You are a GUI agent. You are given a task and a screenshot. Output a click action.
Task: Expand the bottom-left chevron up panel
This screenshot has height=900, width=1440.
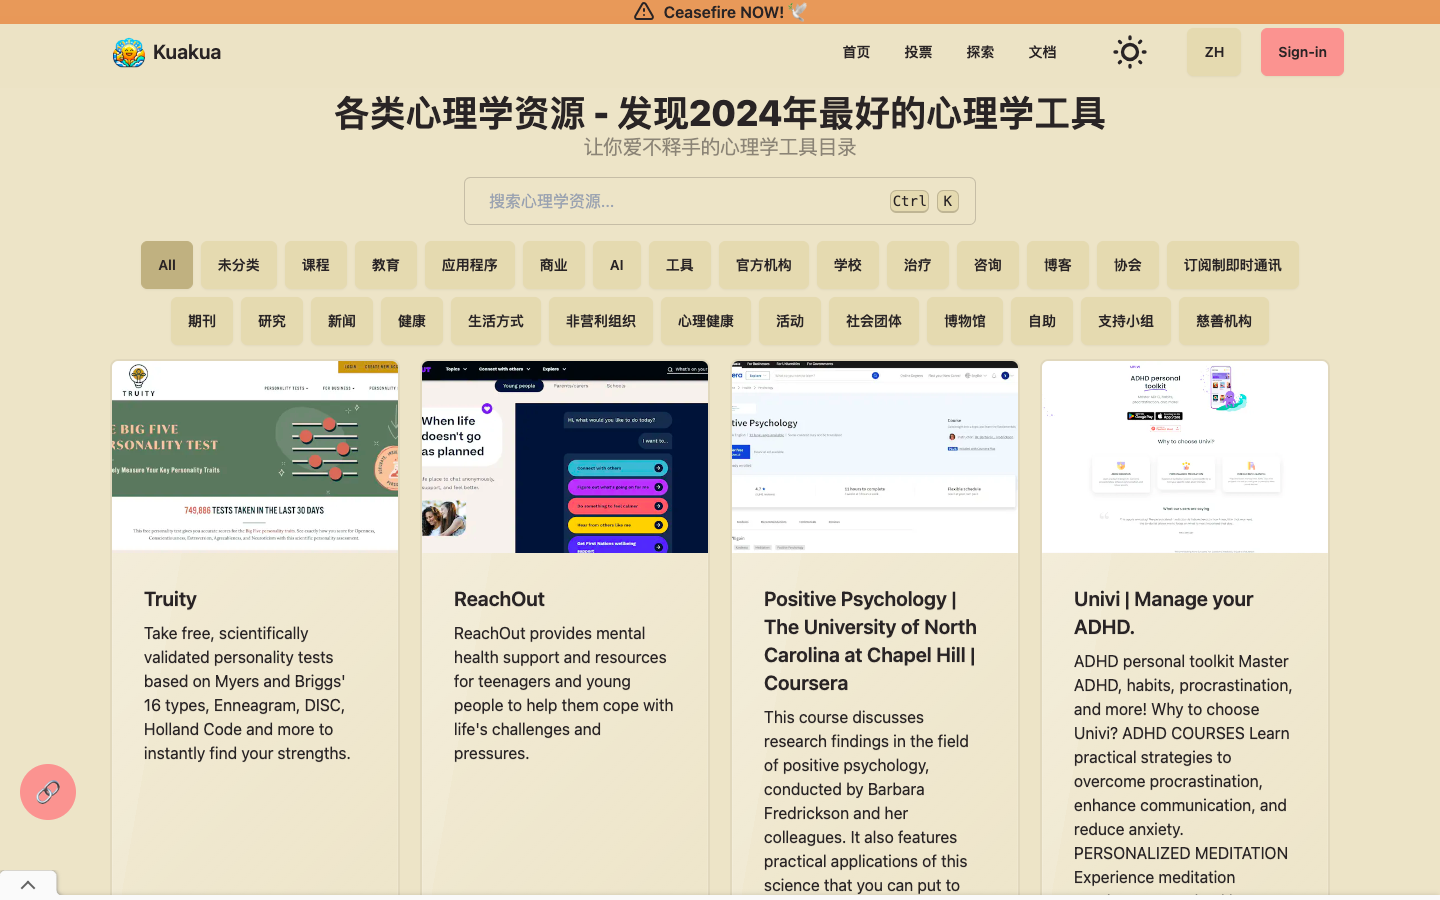pos(28,885)
